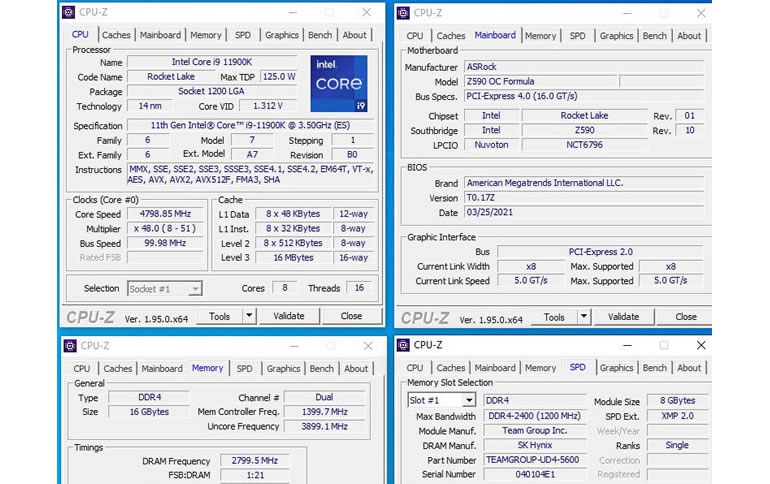
Task: Open the Socket #1 selection dropdown
Action: pyautogui.click(x=165, y=289)
